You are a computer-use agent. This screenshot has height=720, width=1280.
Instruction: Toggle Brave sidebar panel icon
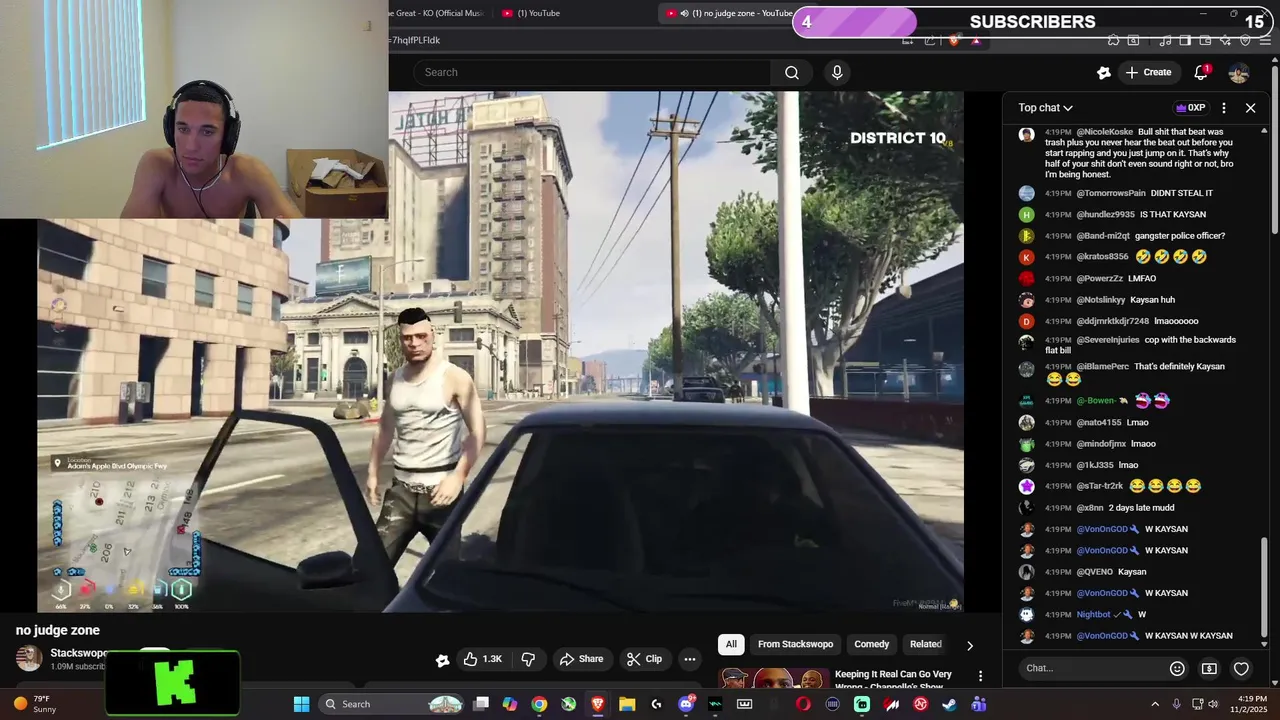1185,41
